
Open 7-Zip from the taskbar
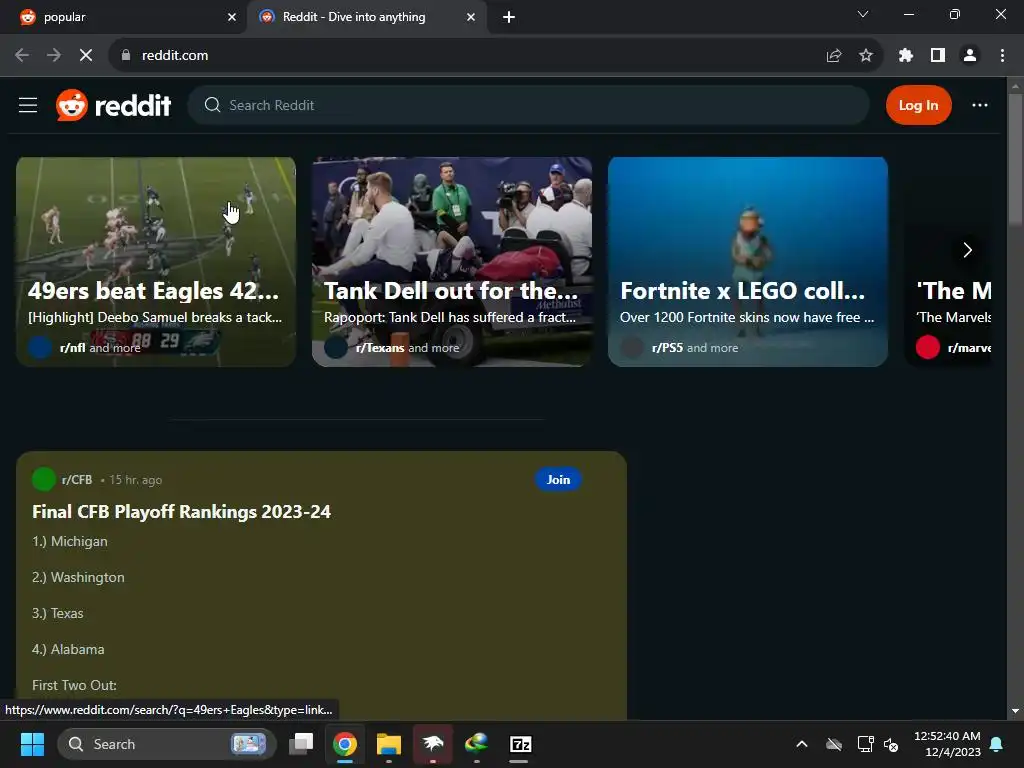[520, 744]
